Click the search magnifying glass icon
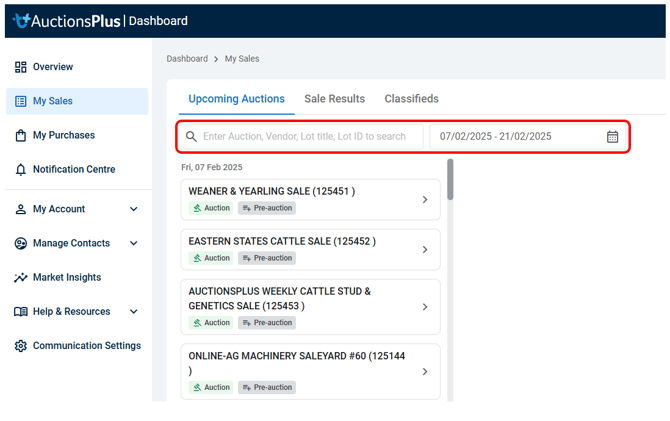 192,137
